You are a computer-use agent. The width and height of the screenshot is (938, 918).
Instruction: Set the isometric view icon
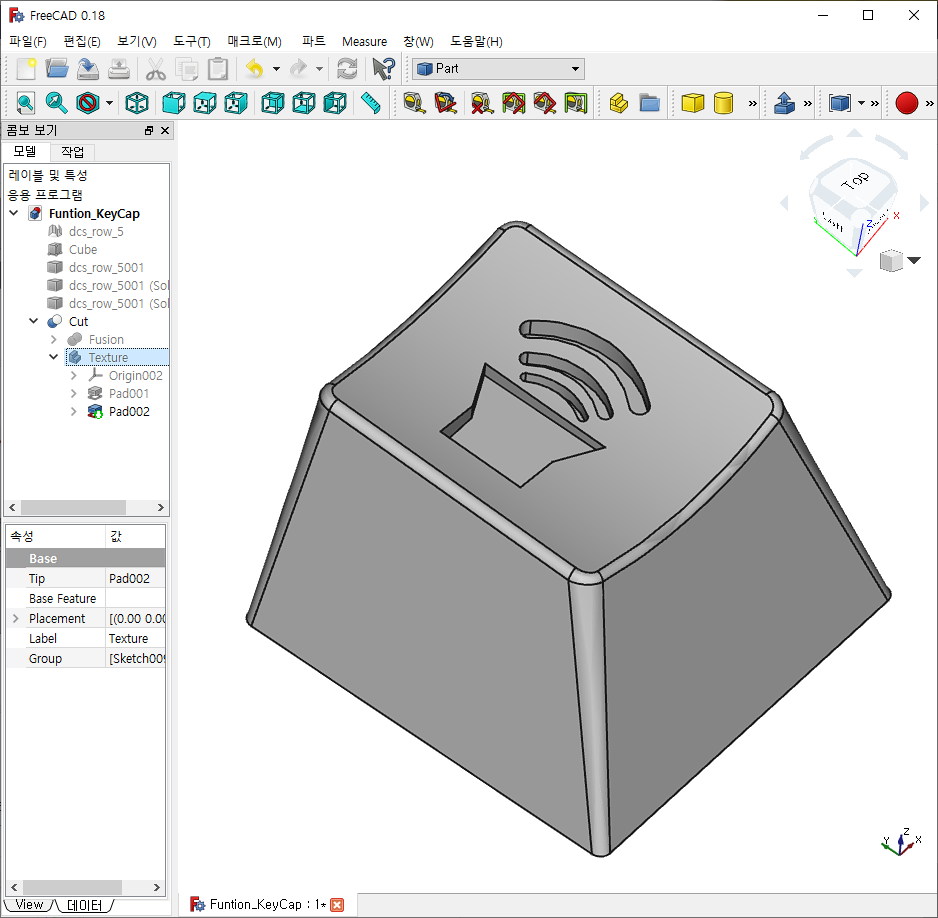tap(137, 103)
